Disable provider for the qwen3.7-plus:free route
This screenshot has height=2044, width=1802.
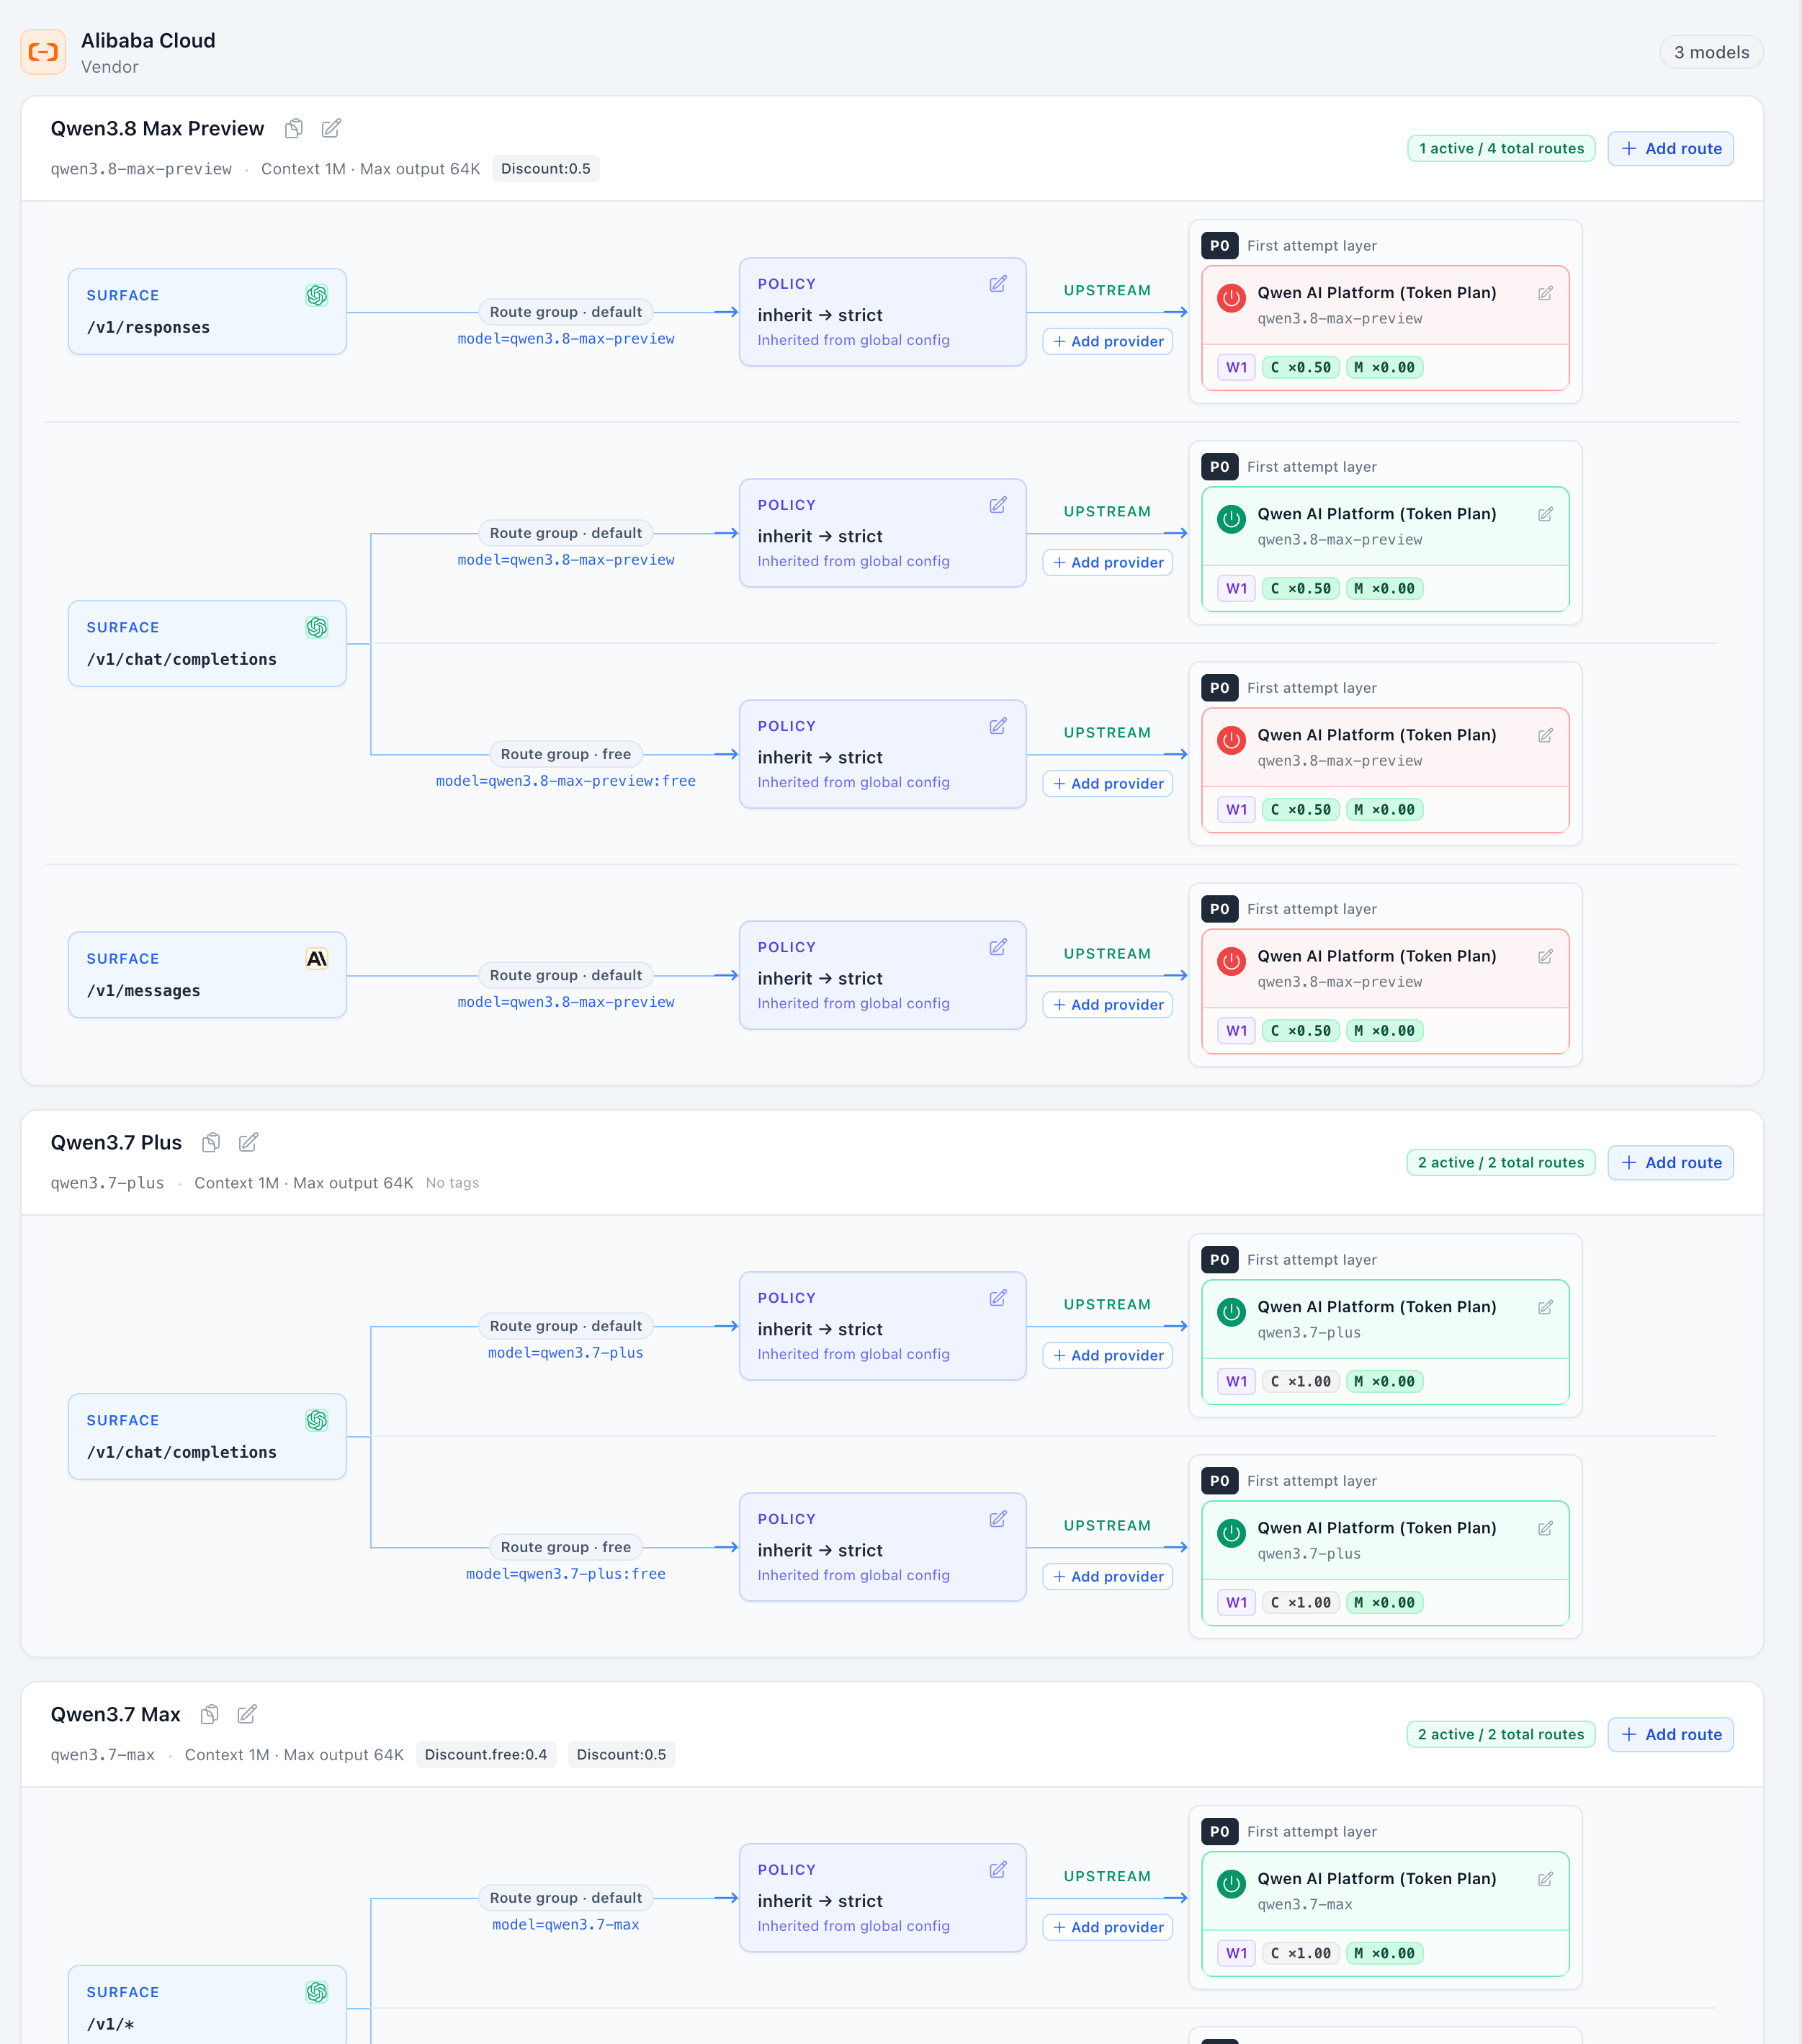[x=1231, y=1532]
